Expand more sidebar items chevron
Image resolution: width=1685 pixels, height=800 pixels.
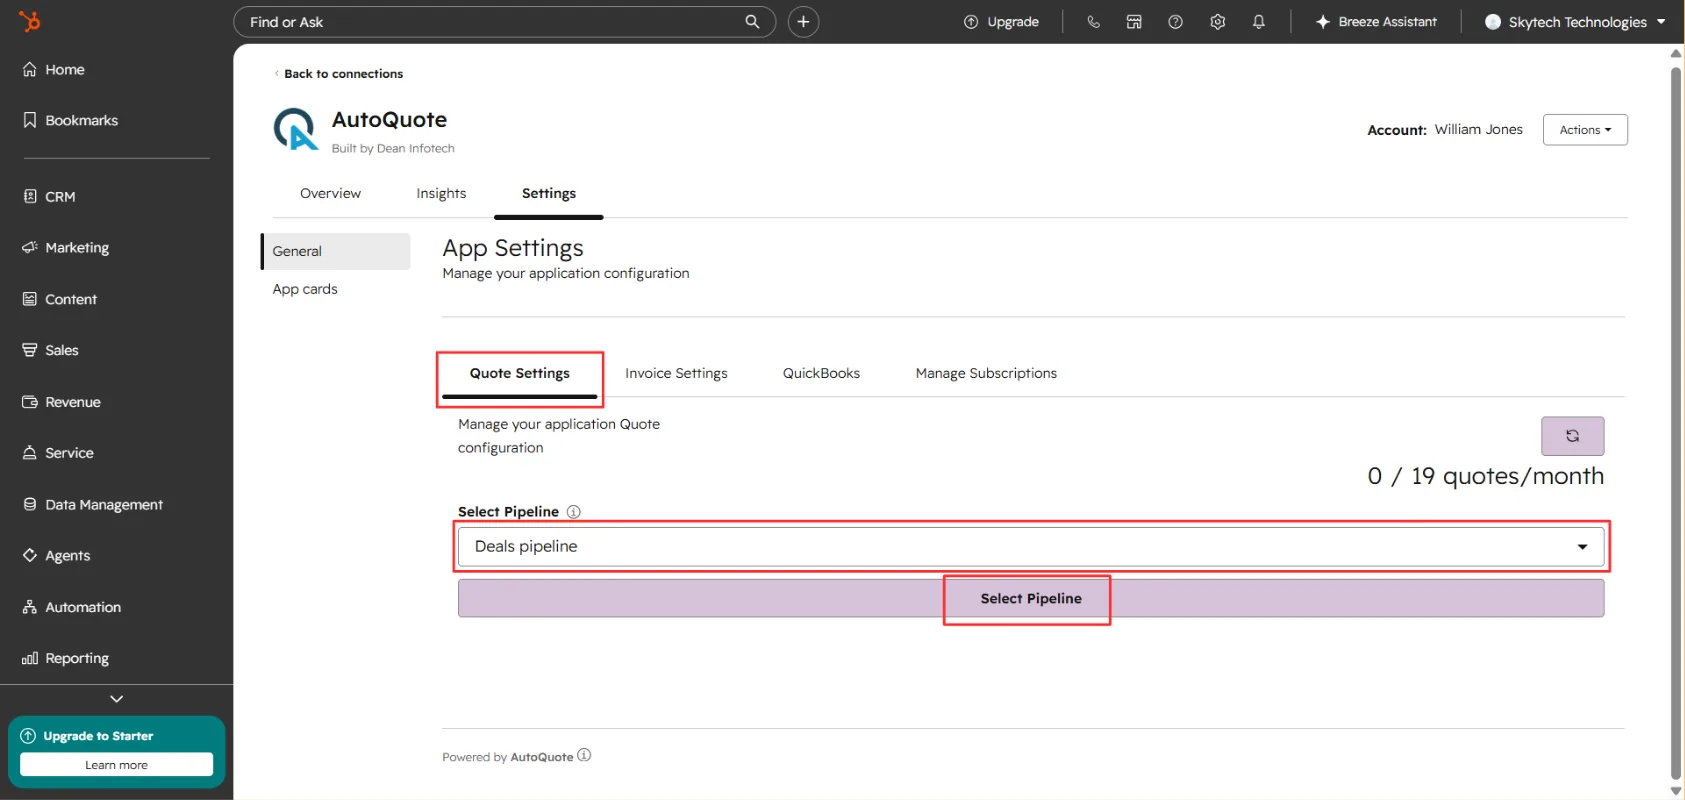(116, 699)
